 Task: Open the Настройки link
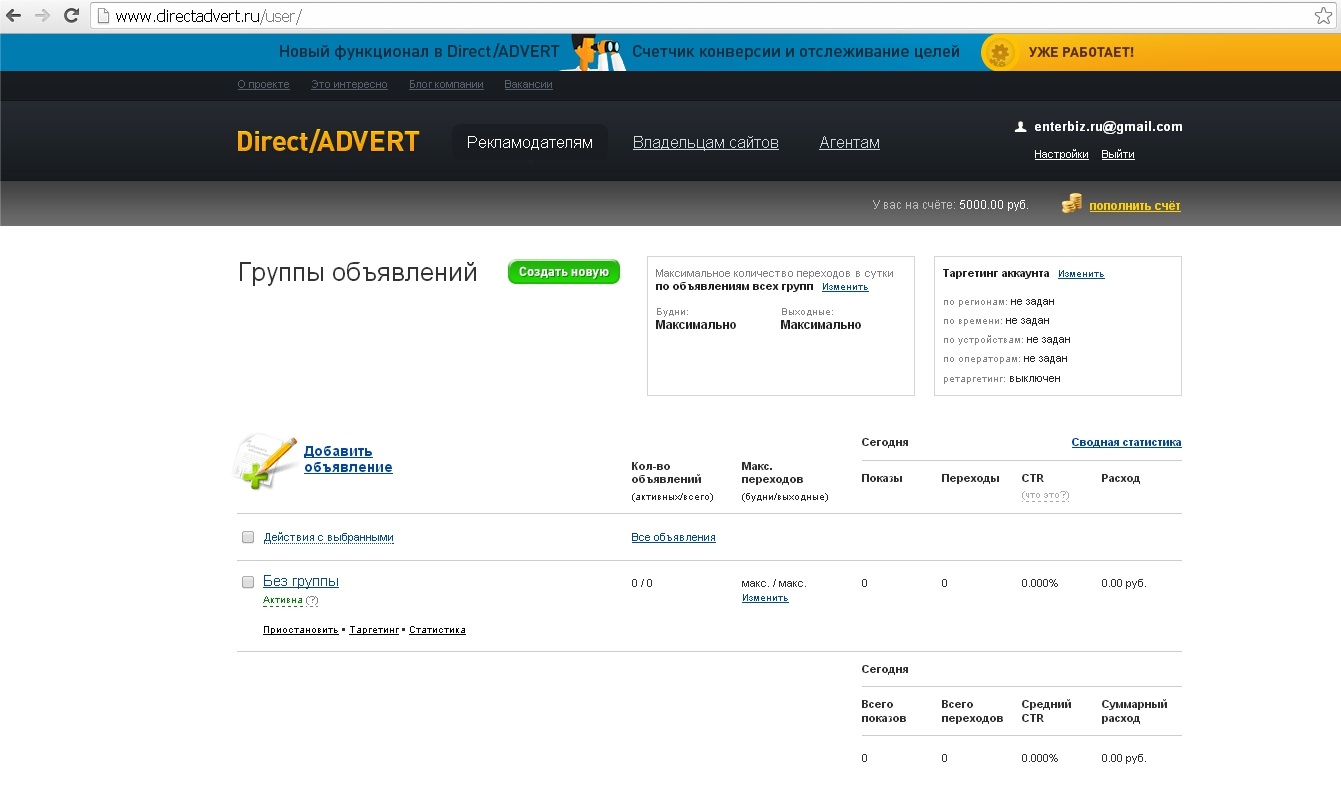tap(1061, 155)
